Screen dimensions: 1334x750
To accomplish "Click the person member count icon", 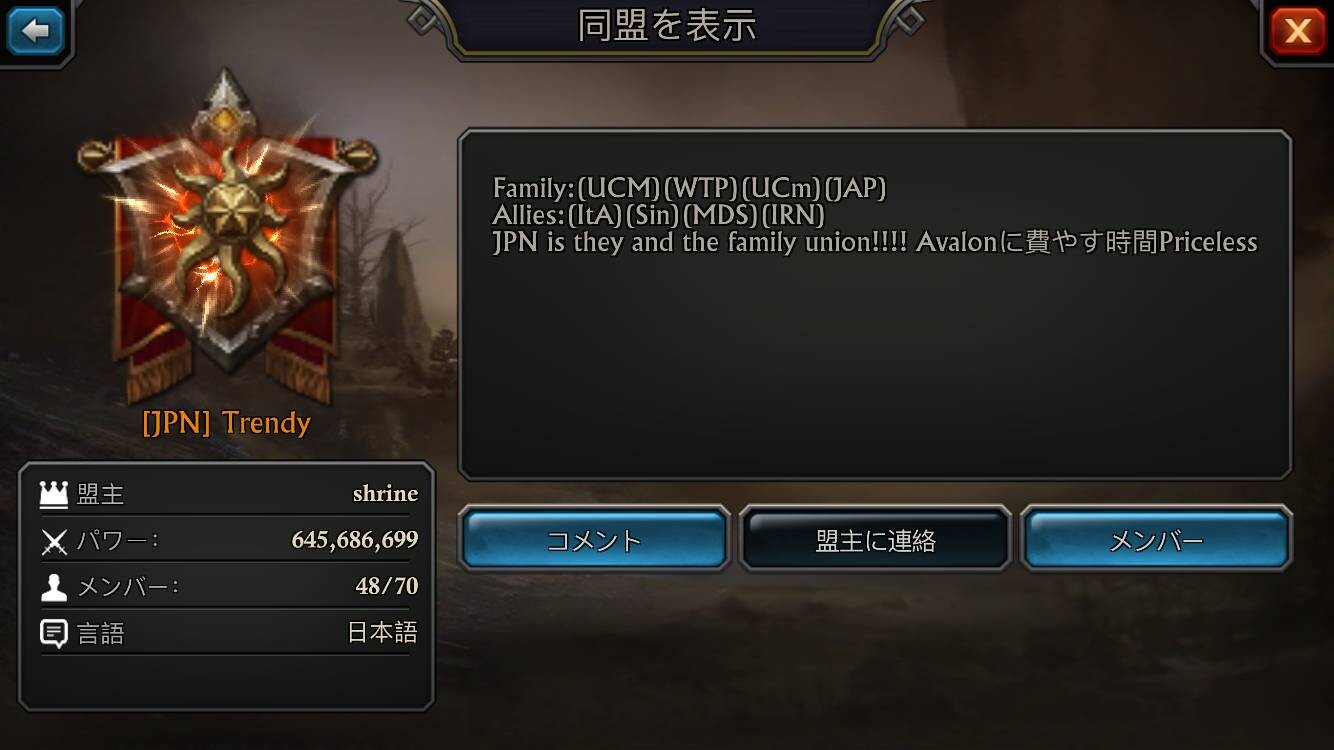I will coord(53,587).
